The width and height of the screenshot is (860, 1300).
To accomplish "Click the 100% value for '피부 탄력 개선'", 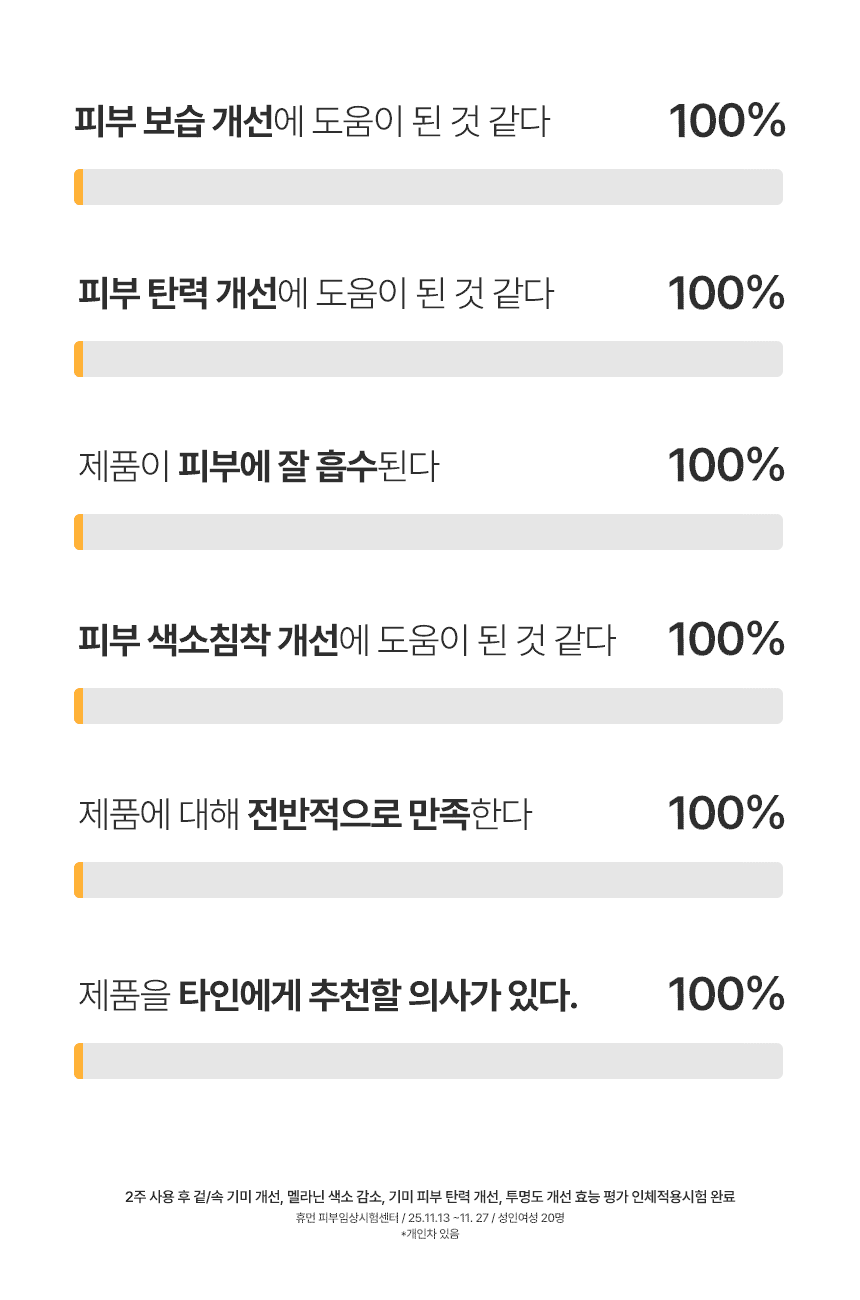I will [726, 294].
